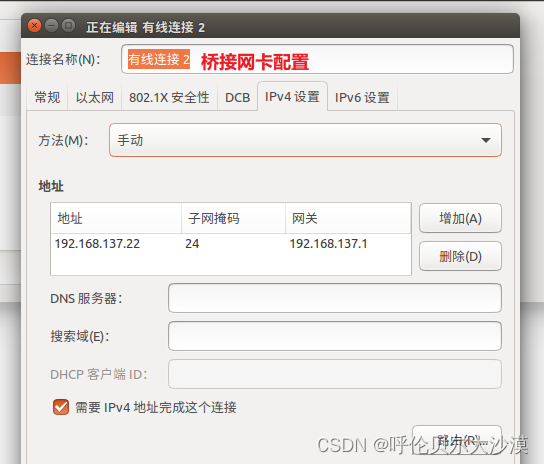Click the 网关 column header
Viewport: 544px width, 464px height.
tap(348, 218)
